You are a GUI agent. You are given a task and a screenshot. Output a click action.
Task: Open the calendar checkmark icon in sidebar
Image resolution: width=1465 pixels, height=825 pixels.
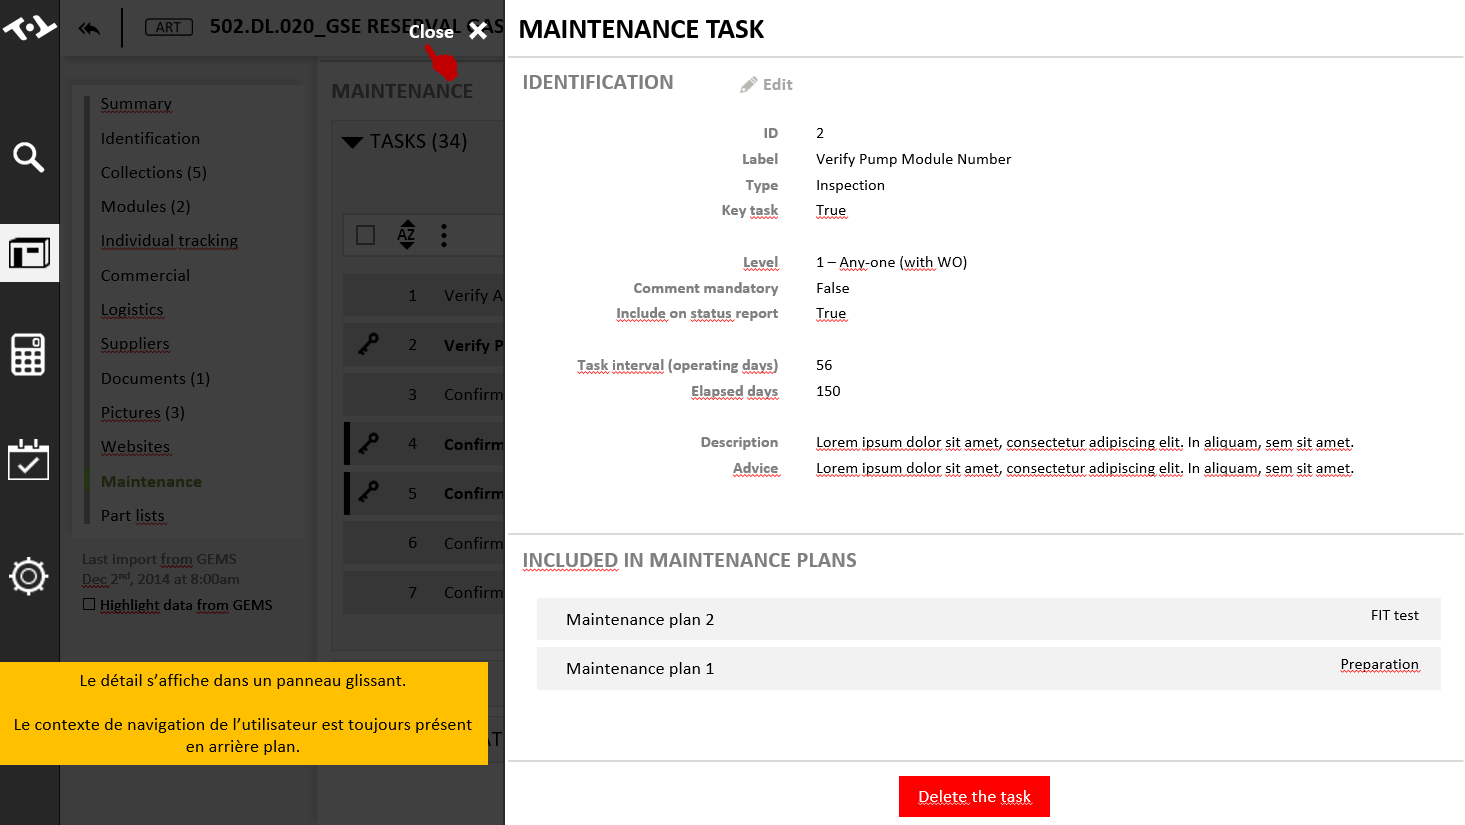click(x=28, y=459)
